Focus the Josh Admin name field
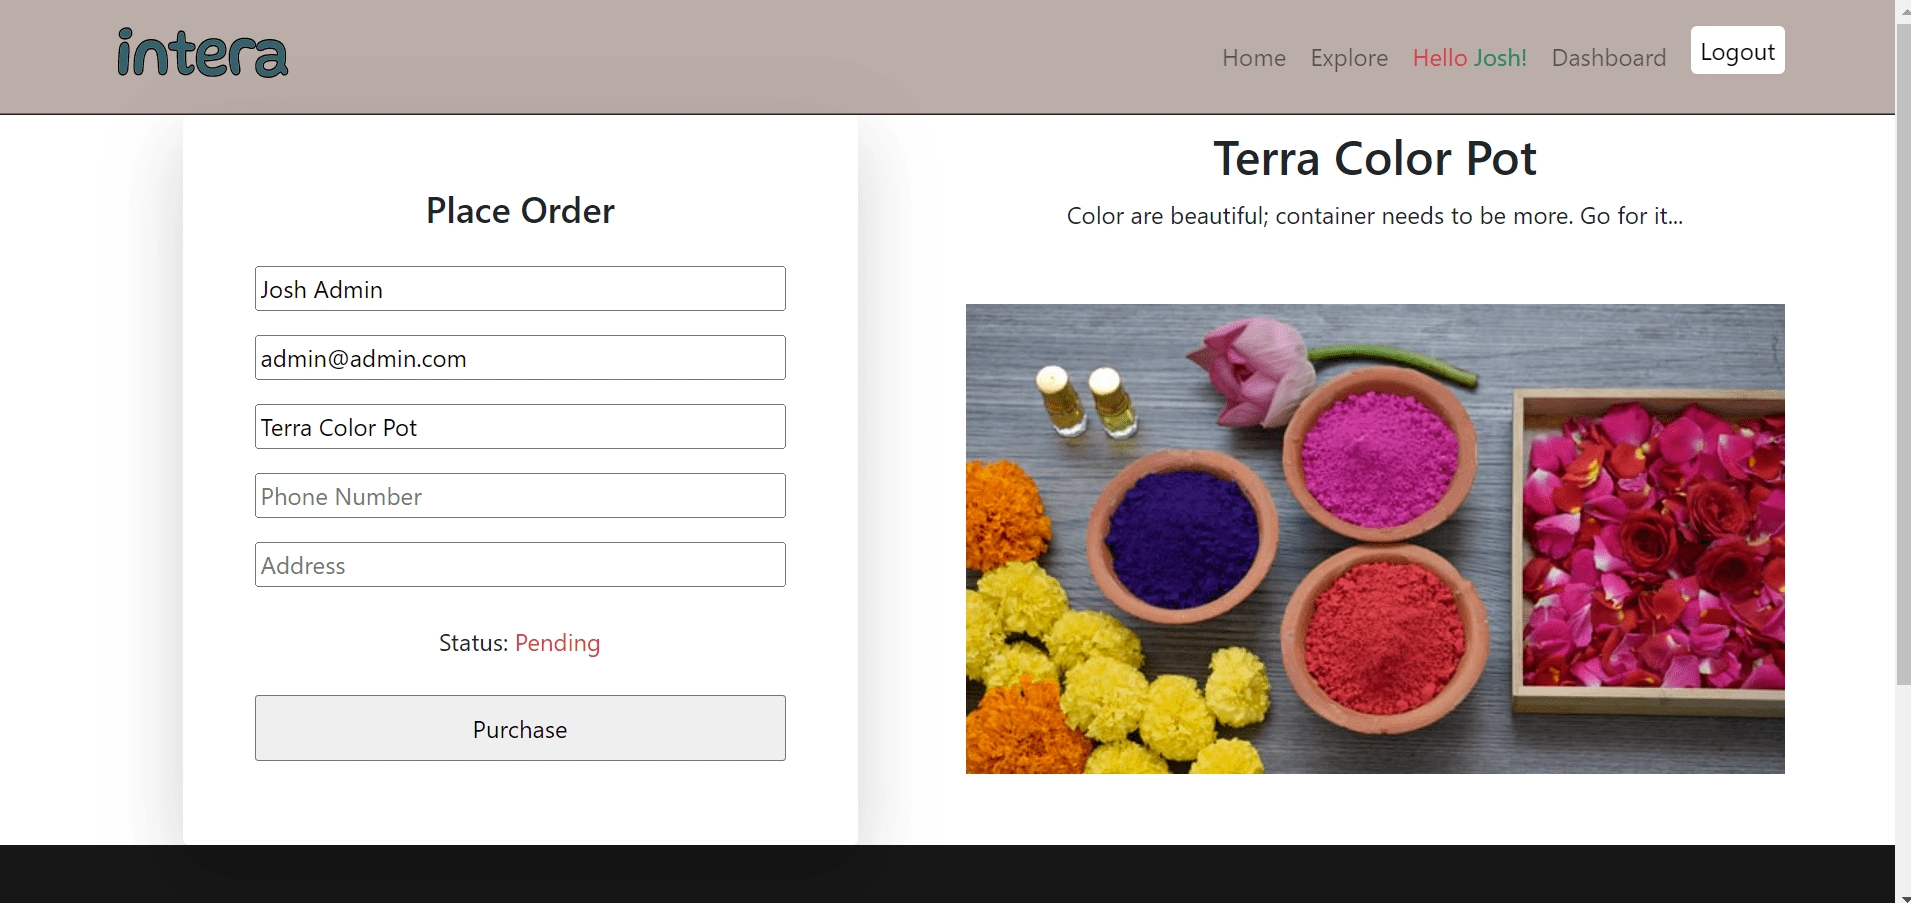 520,289
